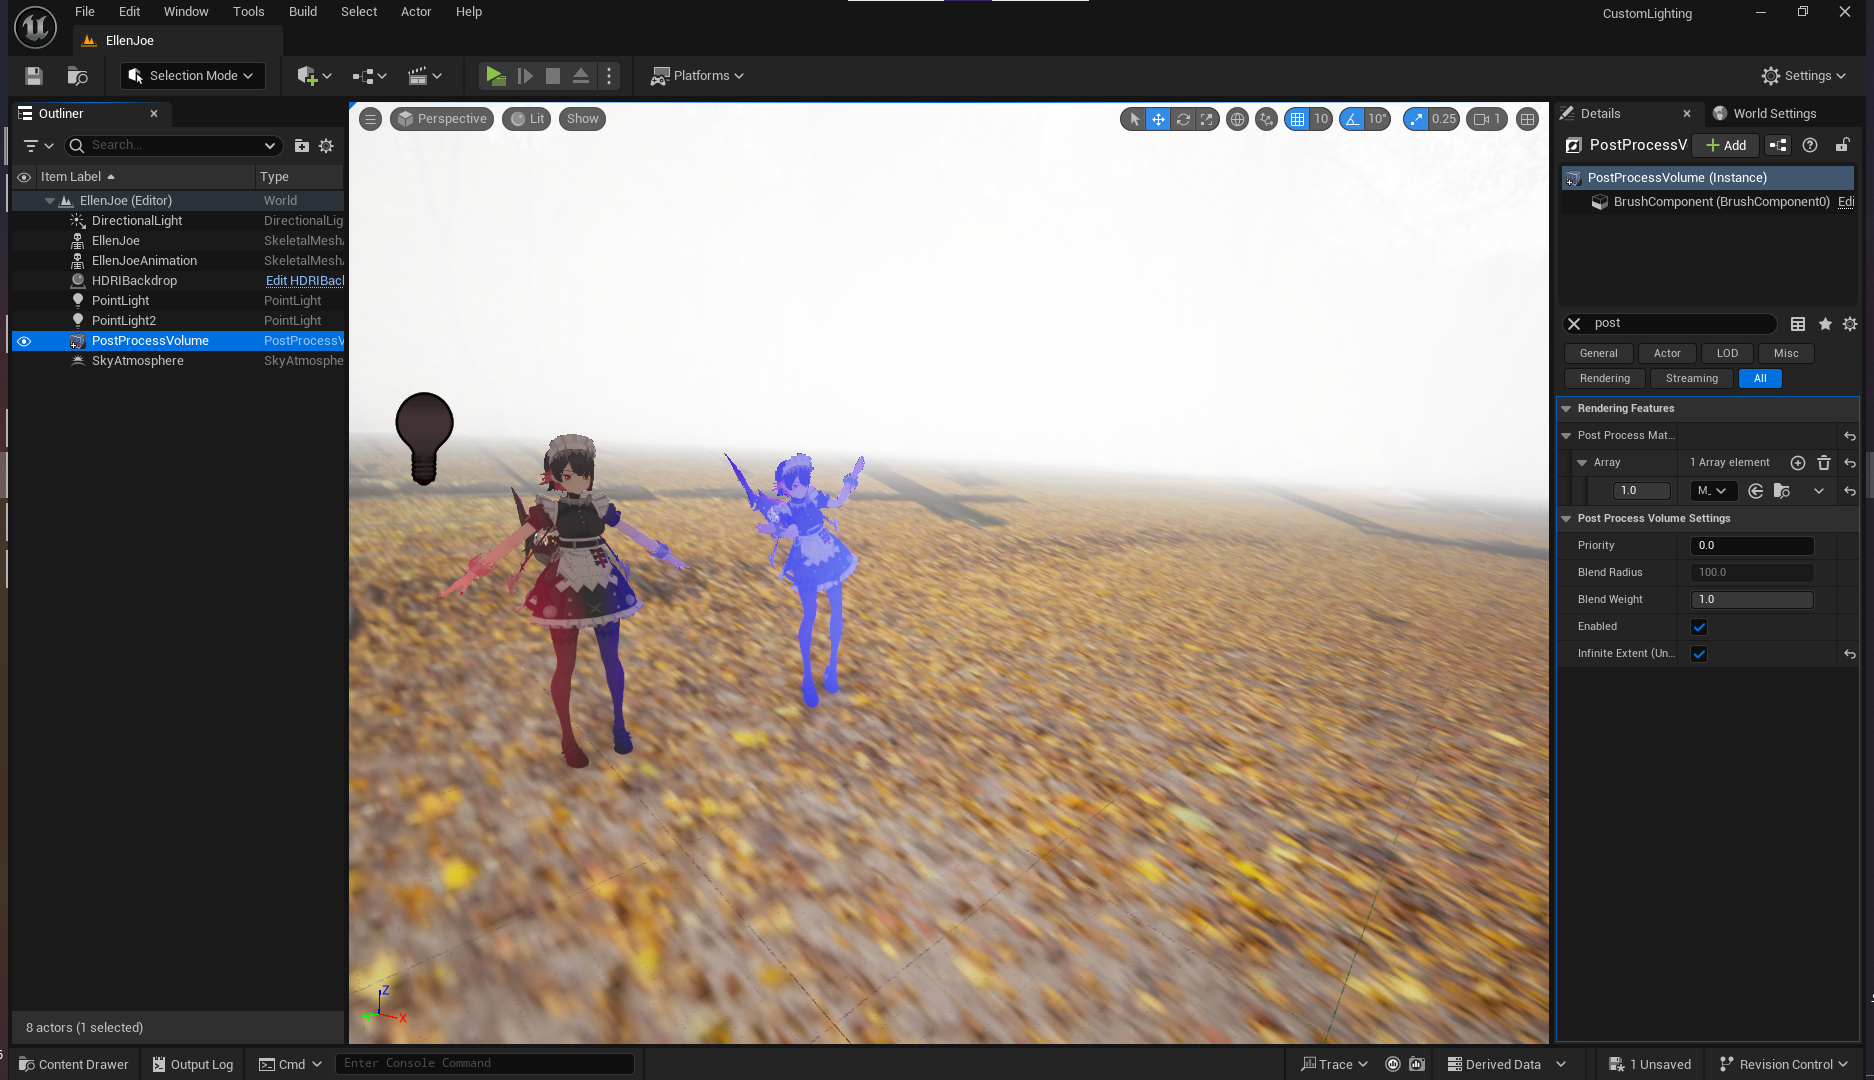Create a new folder in the Outliner
The width and height of the screenshot is (1874, 1080).
(x=302, y=146)
